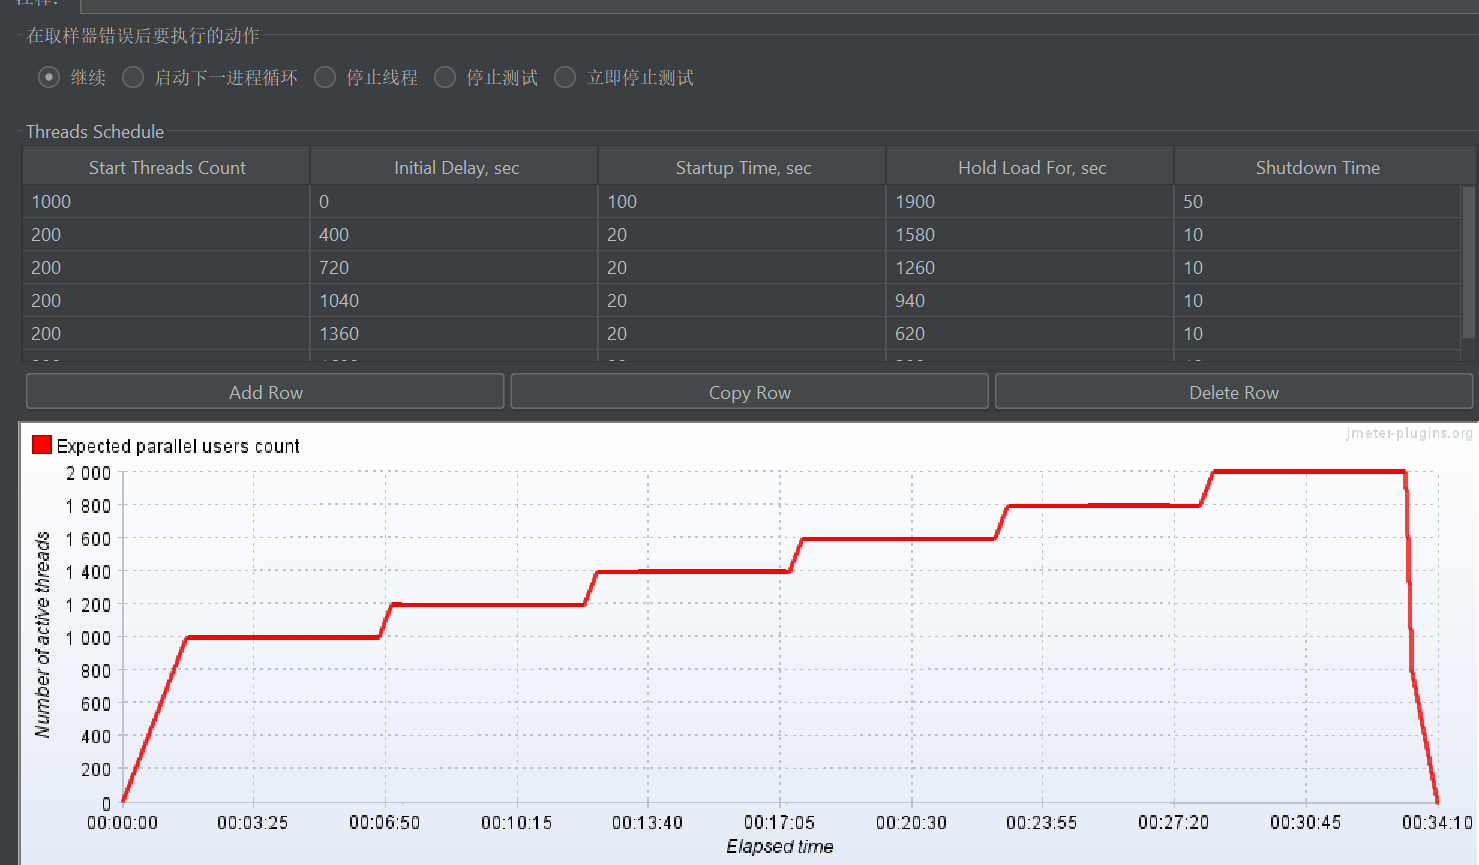Select the initial delay cell with value 400
Viewport: 1479px width, 865px height.
455,234
